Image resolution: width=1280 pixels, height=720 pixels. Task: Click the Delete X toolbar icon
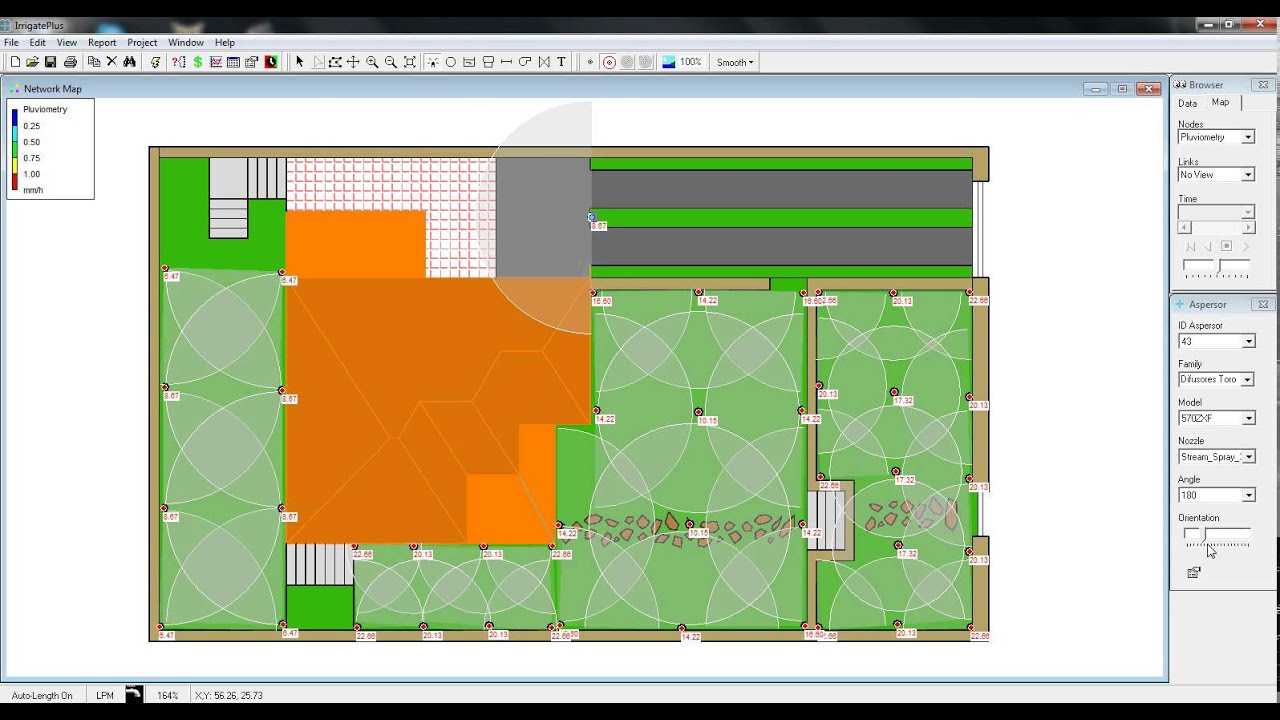point(112,62)
